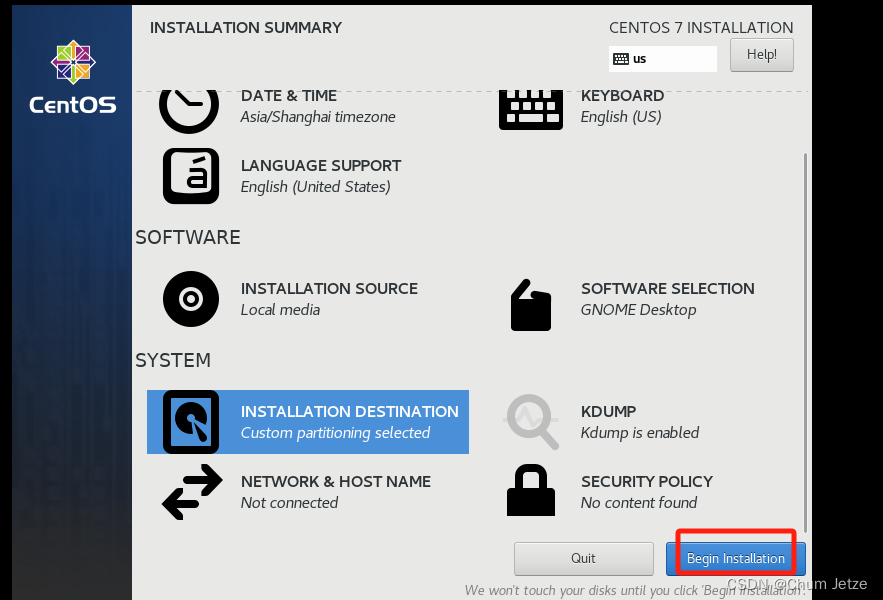Click 'English (US)' keyboard status
Screen dimensions: 883x600
point(621,117)
